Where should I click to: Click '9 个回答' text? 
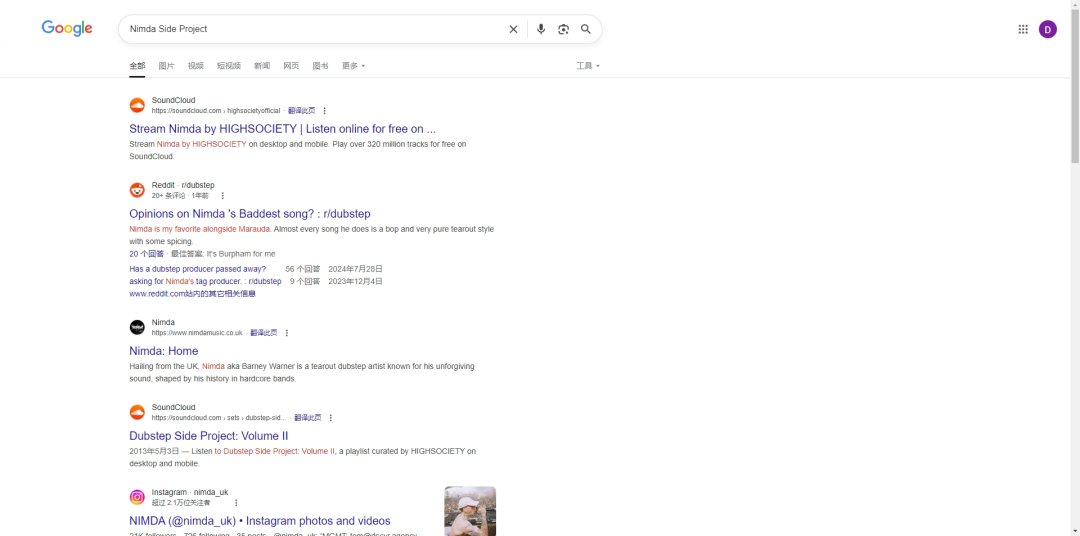click(x=305, y=281)
